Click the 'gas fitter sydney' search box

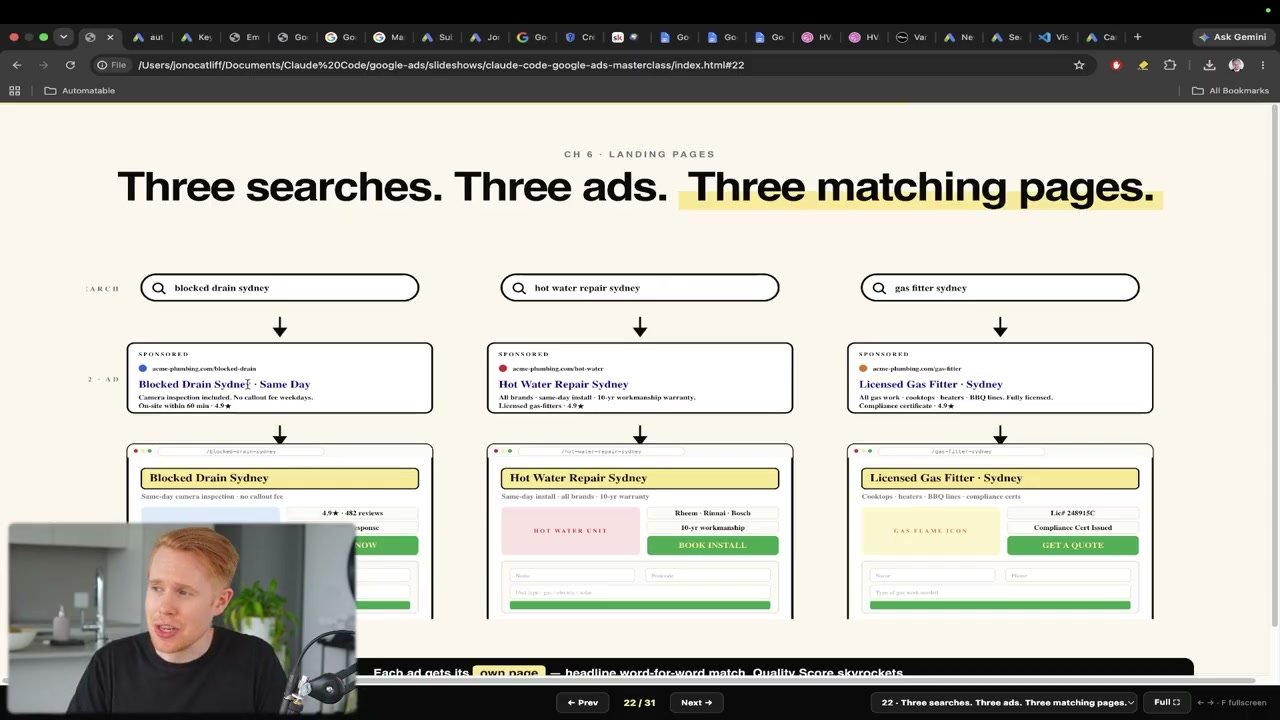pos(1000,288)
